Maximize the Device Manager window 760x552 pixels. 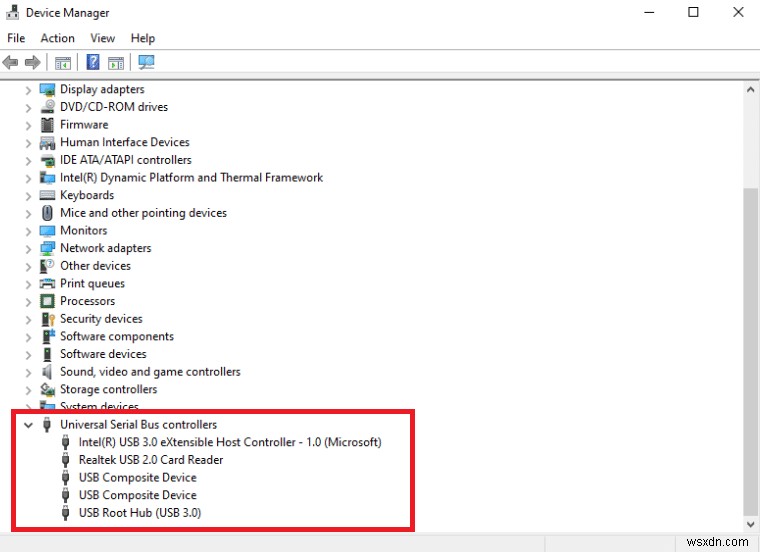pyautogui.click(x=693, y=12)
